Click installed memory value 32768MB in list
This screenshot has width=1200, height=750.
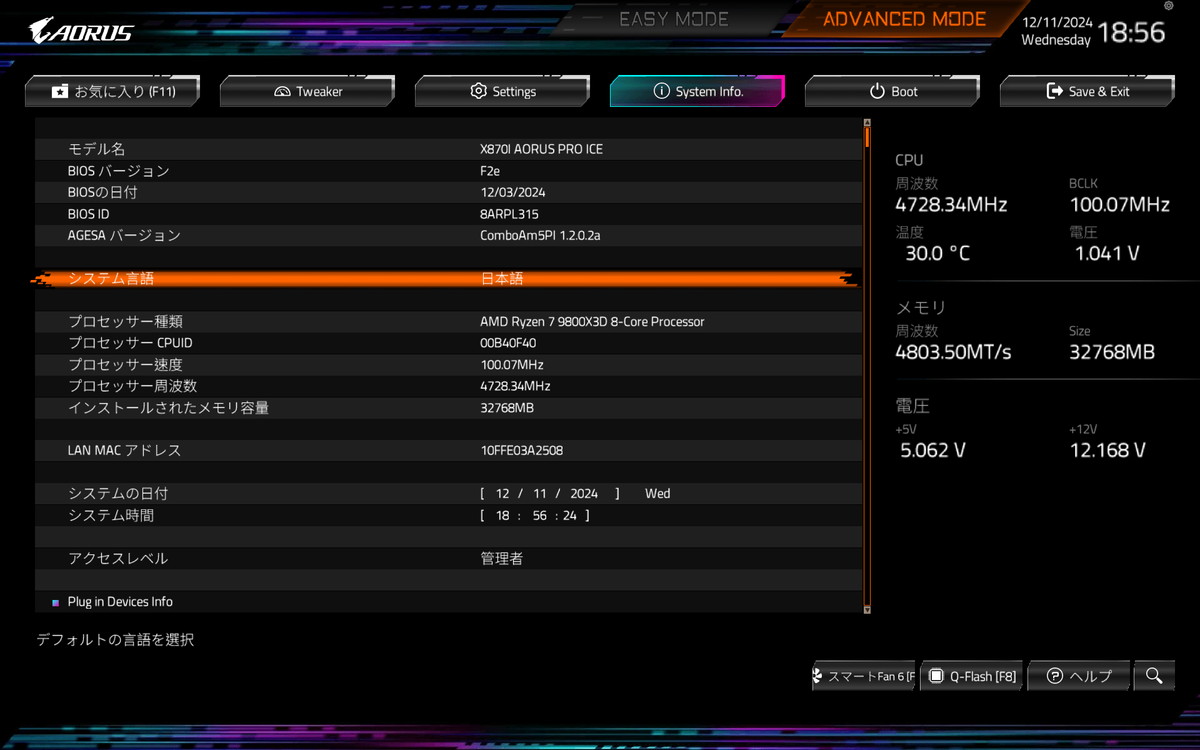click(x=507, y=408)
